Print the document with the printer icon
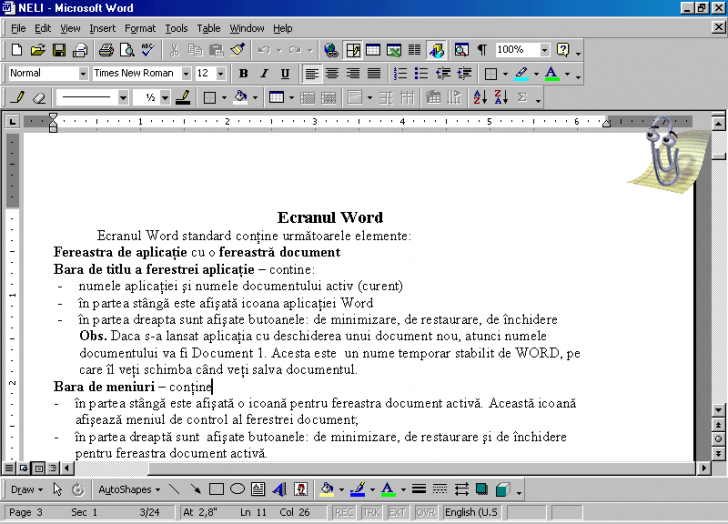This screenshot has height=524, width=728. tap(106, 50)
